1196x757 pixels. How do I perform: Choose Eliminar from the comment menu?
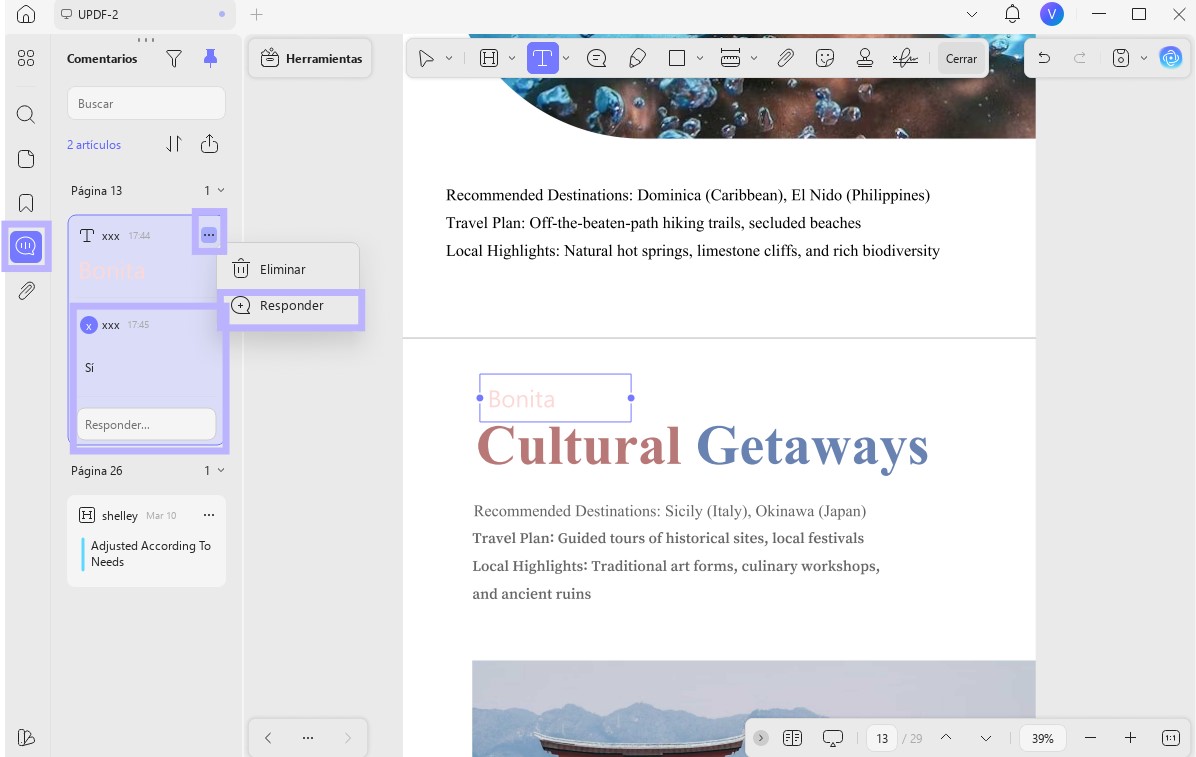282,269
